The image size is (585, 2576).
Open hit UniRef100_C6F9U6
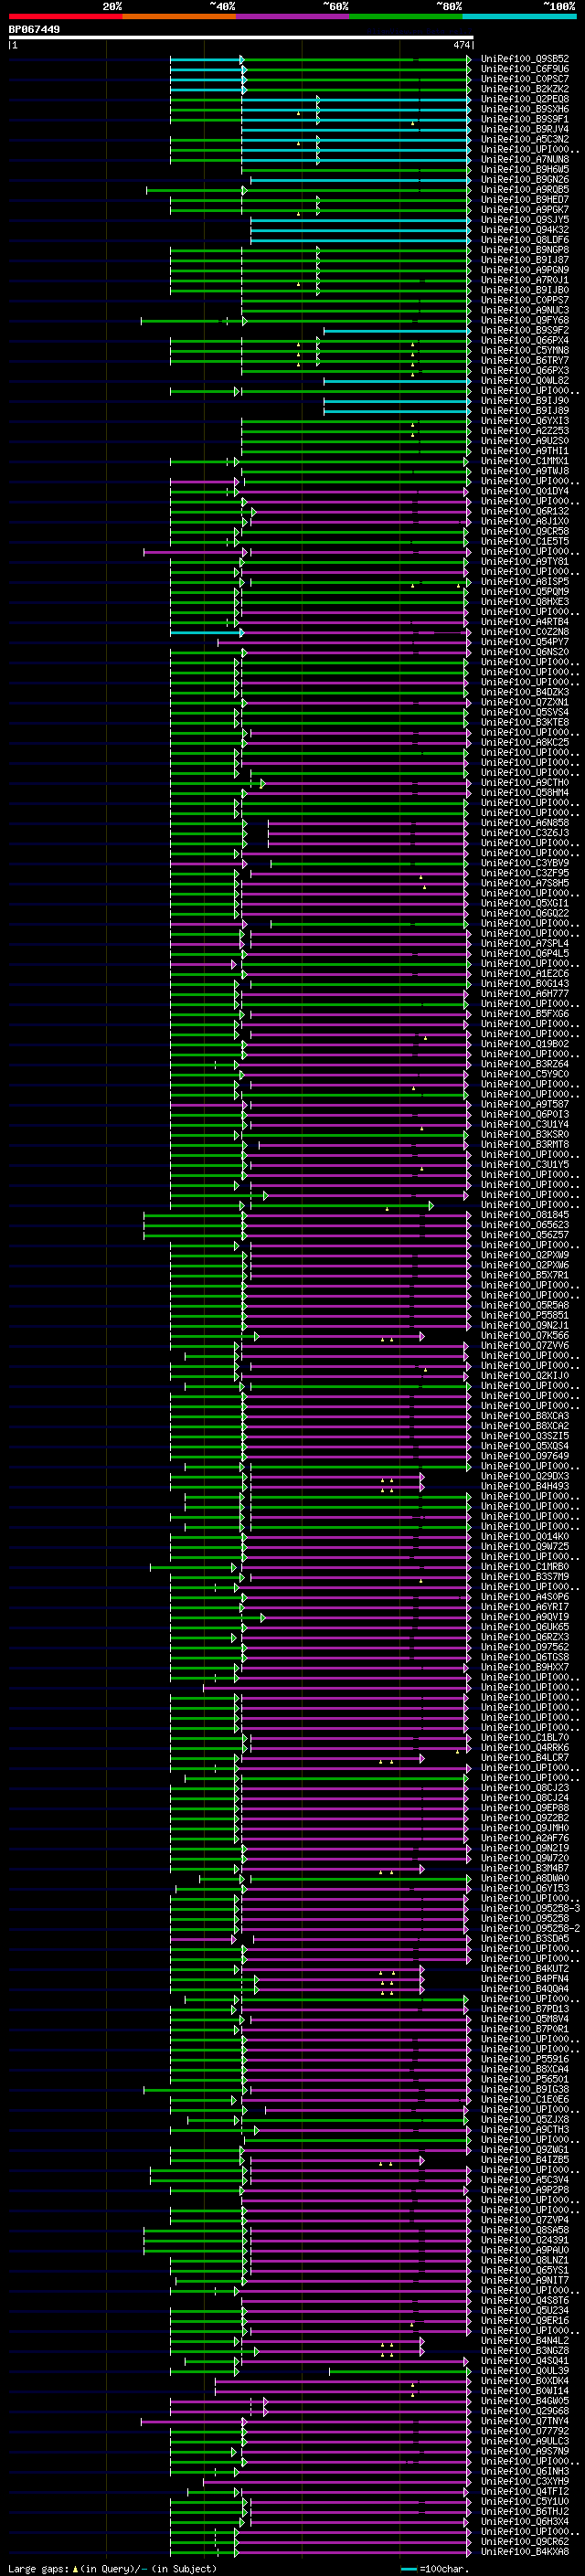coord(525,69)
